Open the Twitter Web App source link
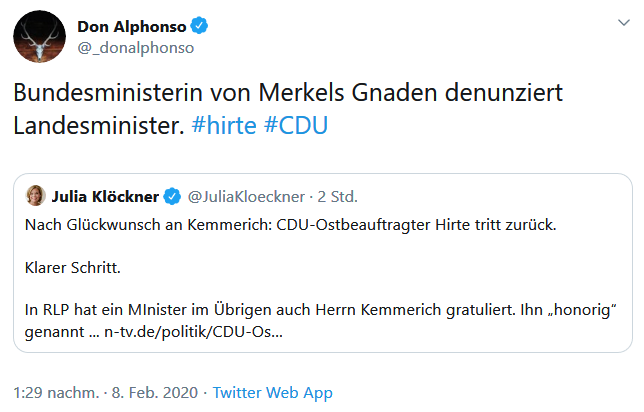 pyautogui.click(x=272, y=392)
